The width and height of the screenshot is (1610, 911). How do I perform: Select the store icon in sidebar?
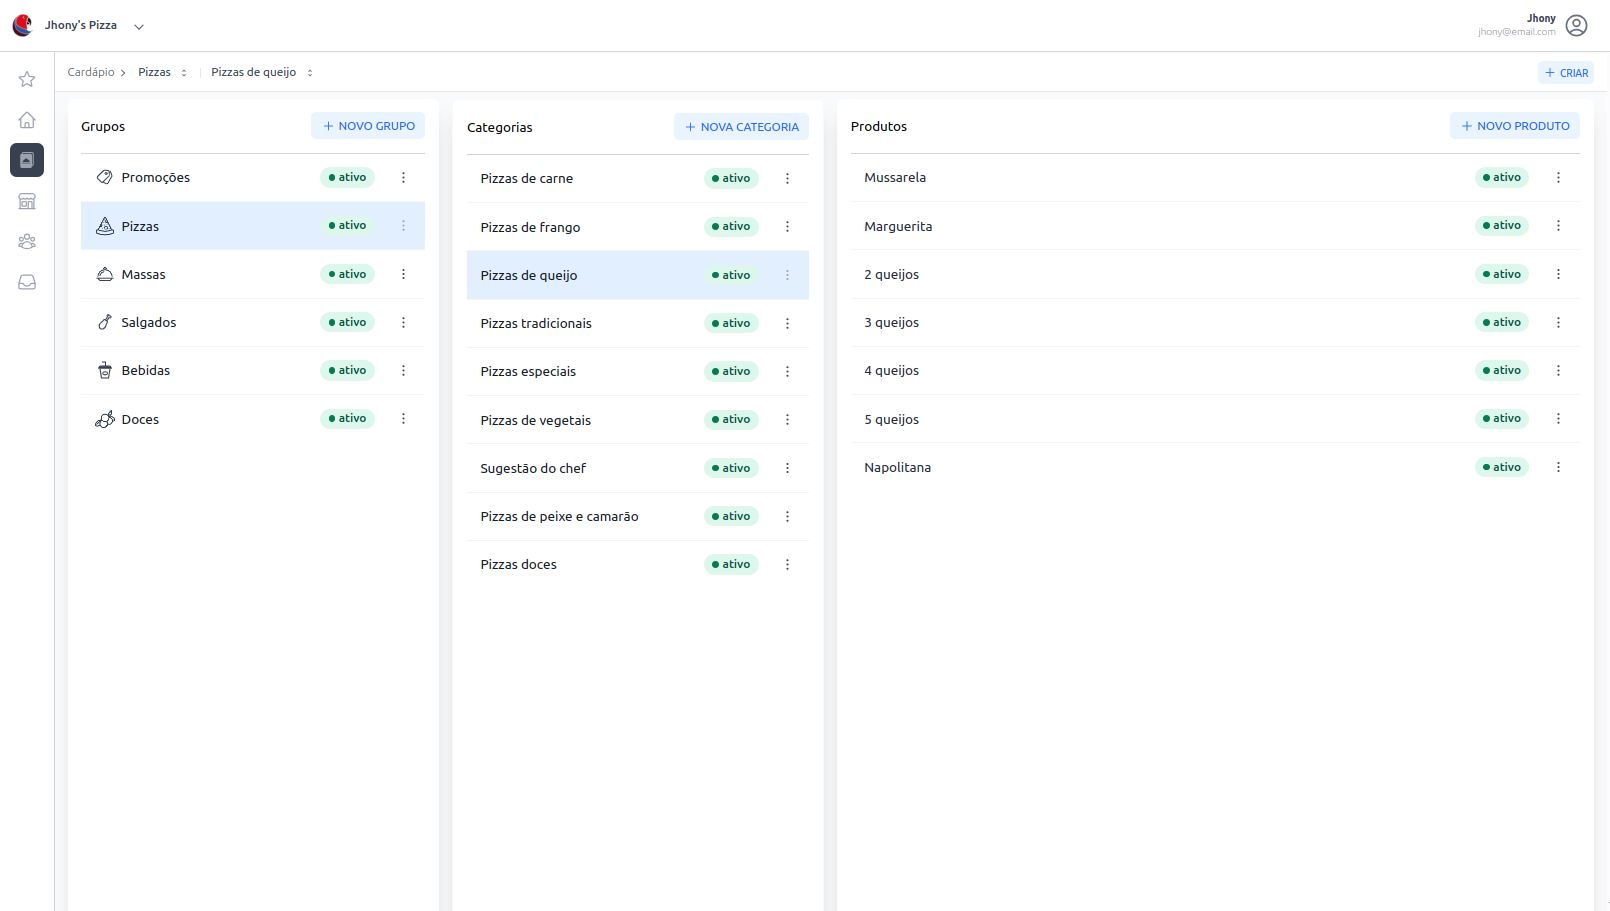click(27, 201)
